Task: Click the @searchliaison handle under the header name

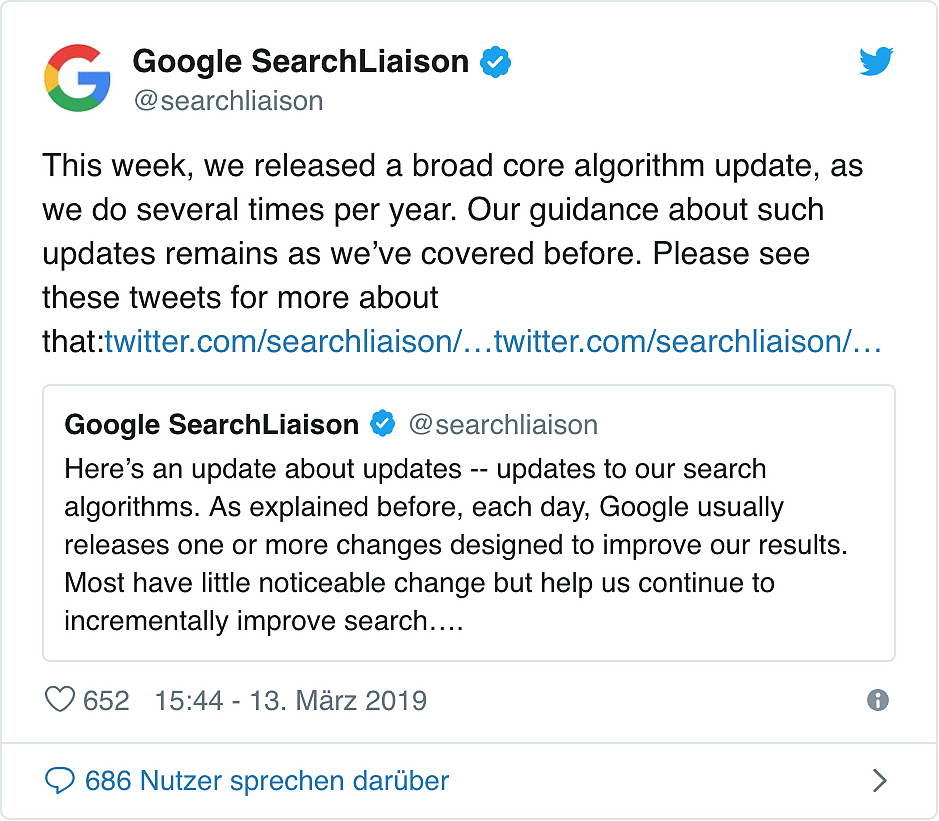Action: pos(228,101)
